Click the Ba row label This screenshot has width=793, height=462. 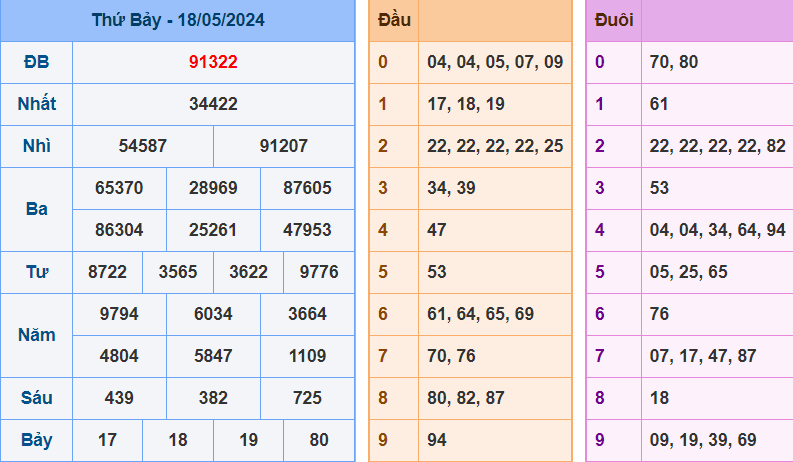36,209
